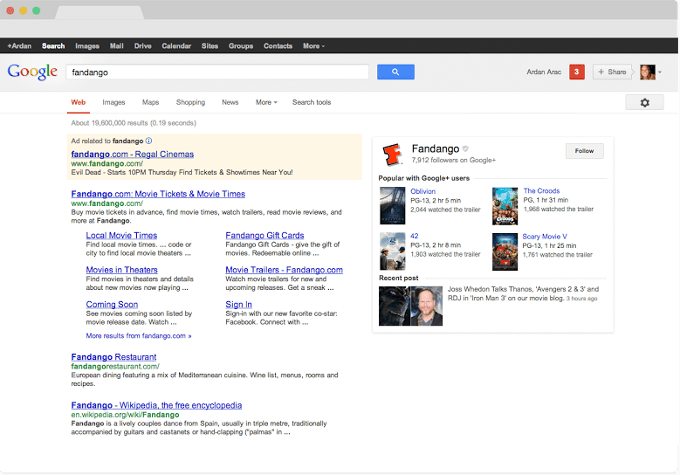This screenshot has width=680, height=475.
Task: Open Sites from the black bar
Action: point(209,46)
